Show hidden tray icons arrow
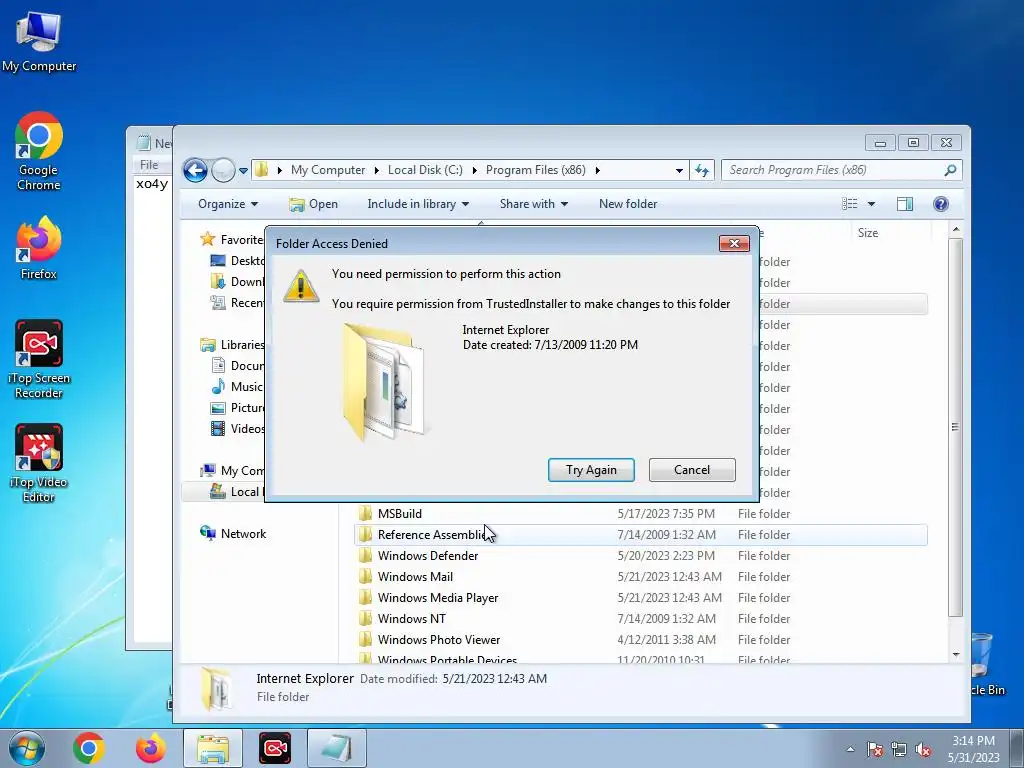Screen dimensions: 1024x768 850,749
